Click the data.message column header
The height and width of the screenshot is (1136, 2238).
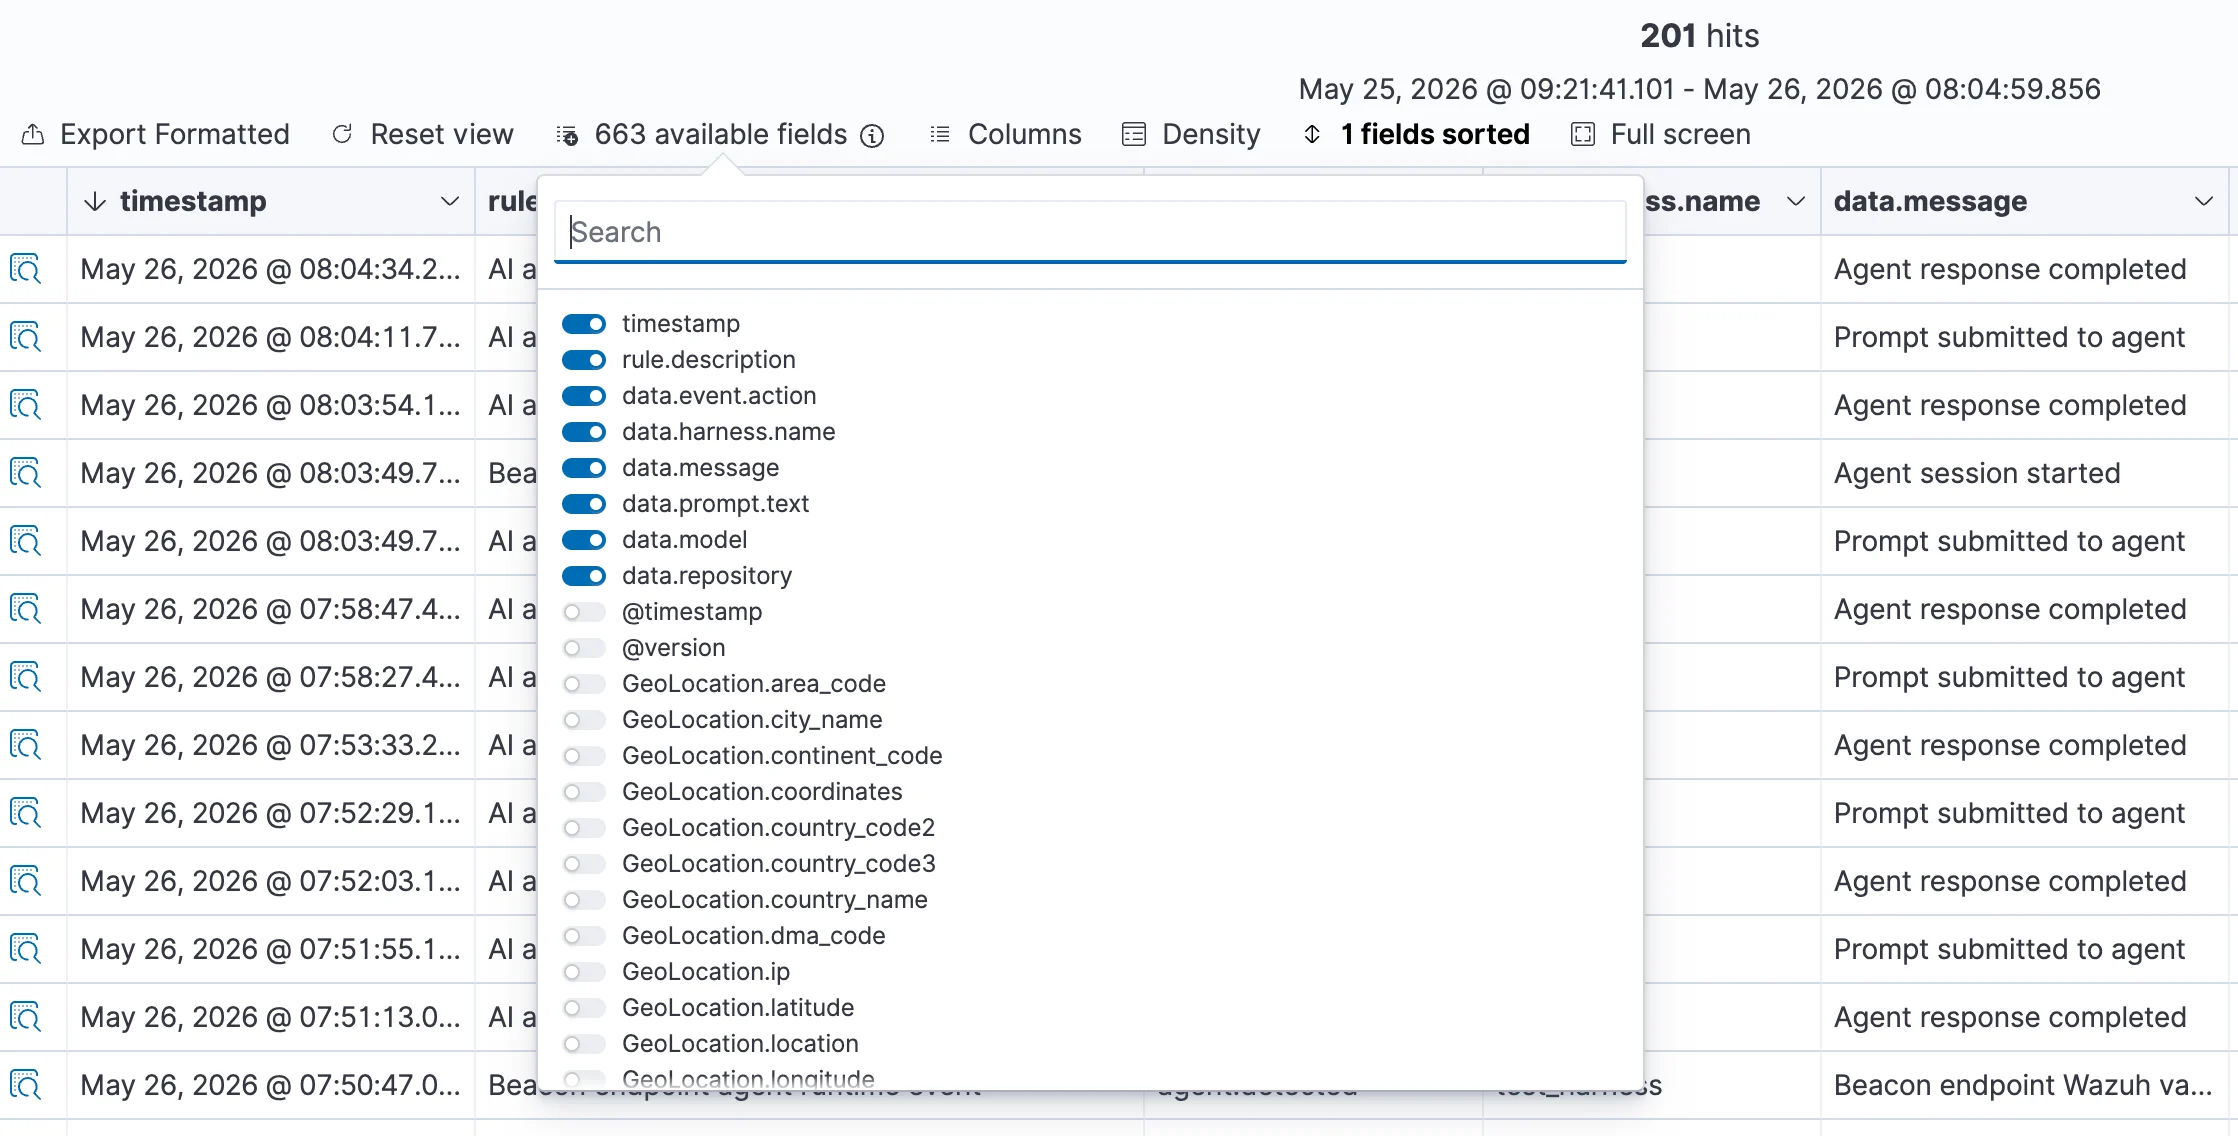coord(2025,201)
